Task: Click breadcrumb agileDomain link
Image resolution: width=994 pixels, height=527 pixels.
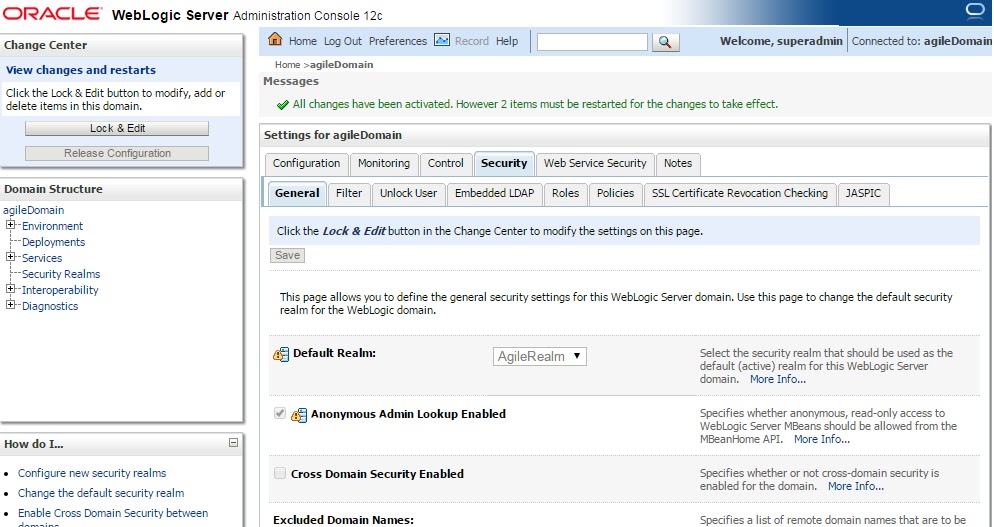Action: click(341, 65)
